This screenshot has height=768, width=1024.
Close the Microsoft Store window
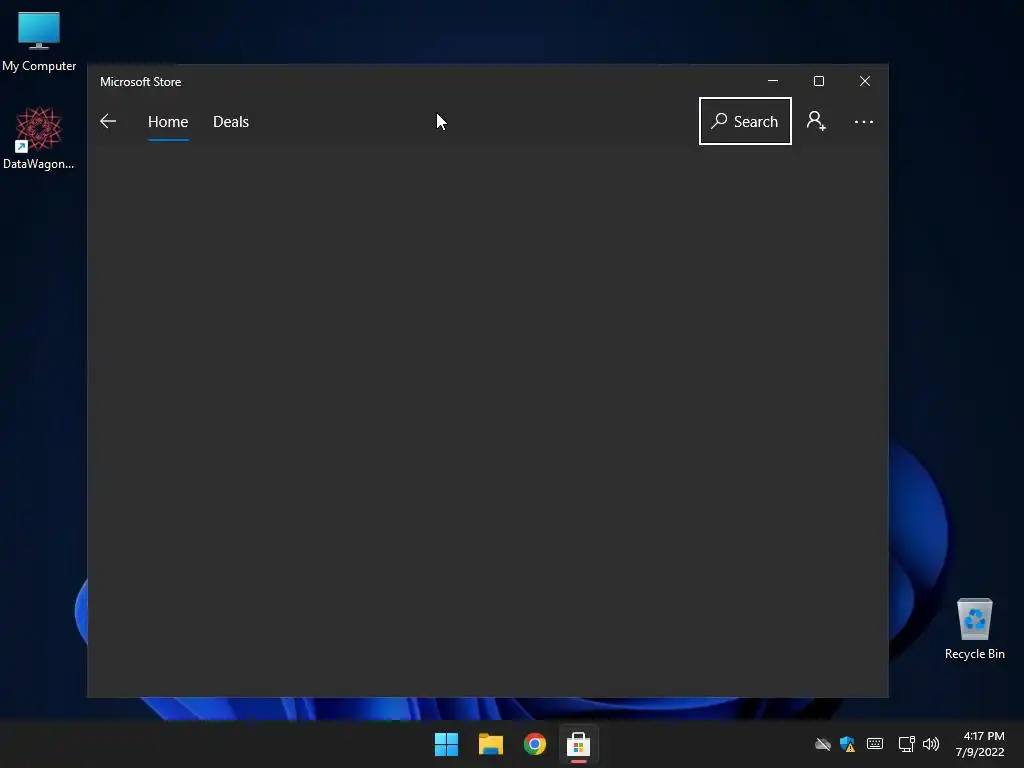pos(865,81)
